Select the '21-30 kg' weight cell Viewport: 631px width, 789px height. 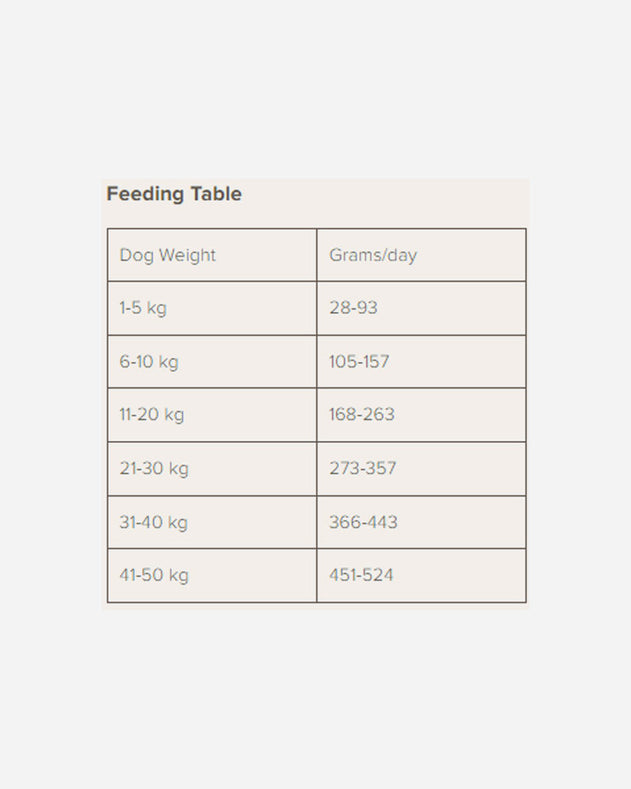pos(154,469)
